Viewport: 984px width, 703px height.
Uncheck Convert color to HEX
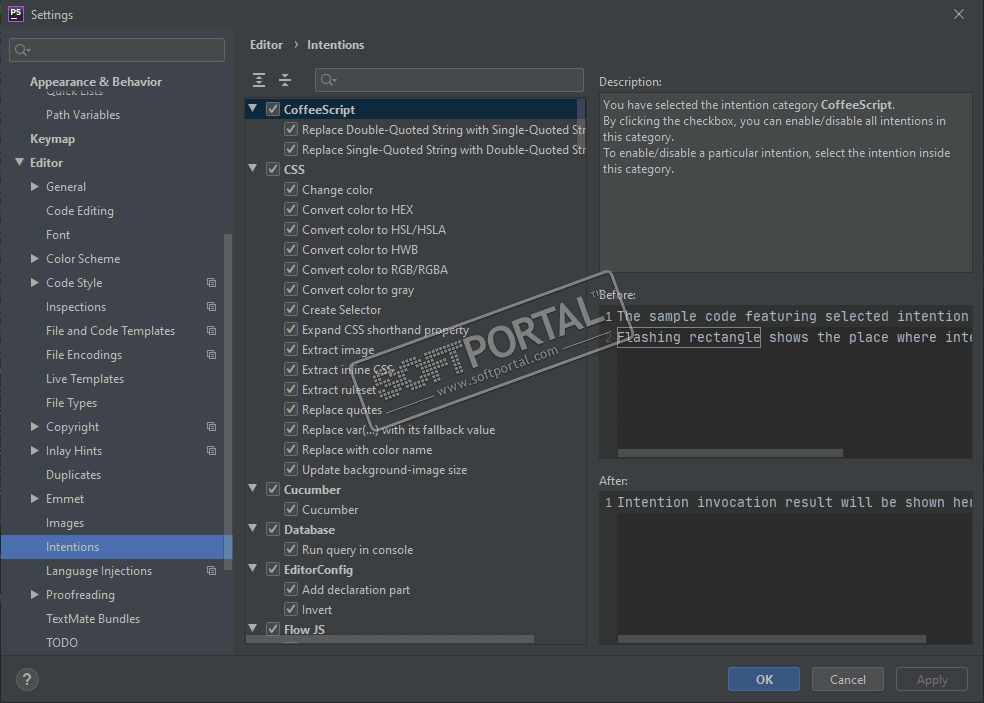click(291, 209)
